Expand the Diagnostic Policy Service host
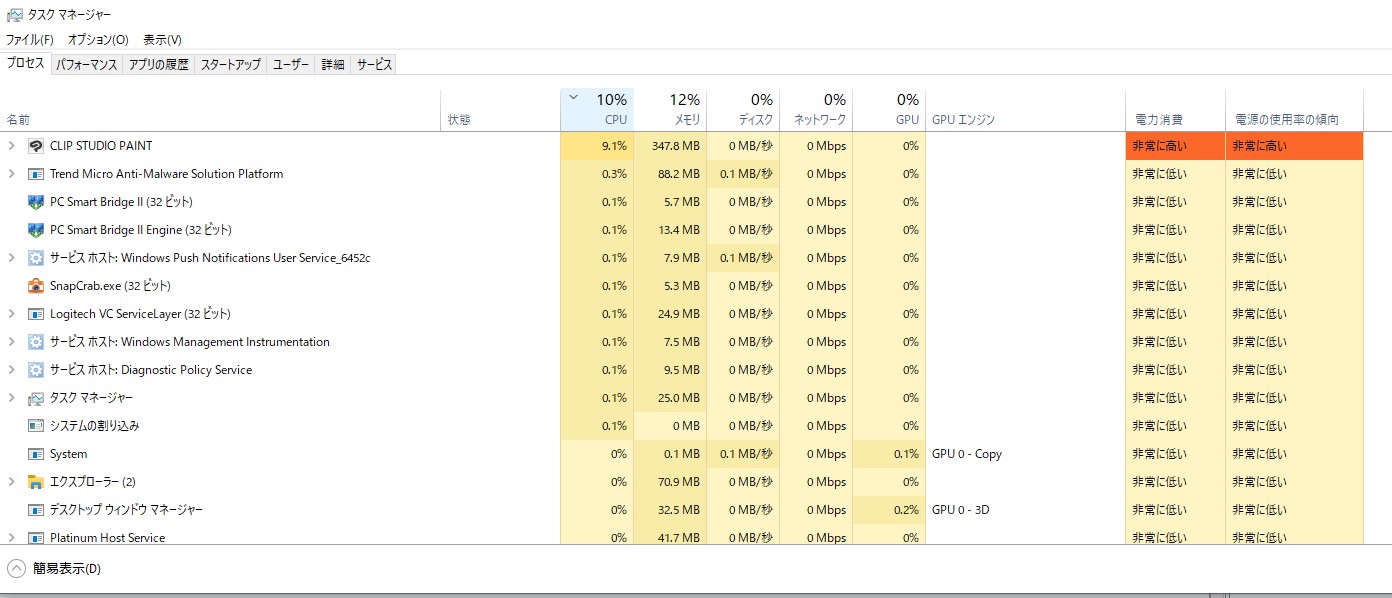Image resolution: width=1392 pixels, height=598 pixels. tap(12, 370)
